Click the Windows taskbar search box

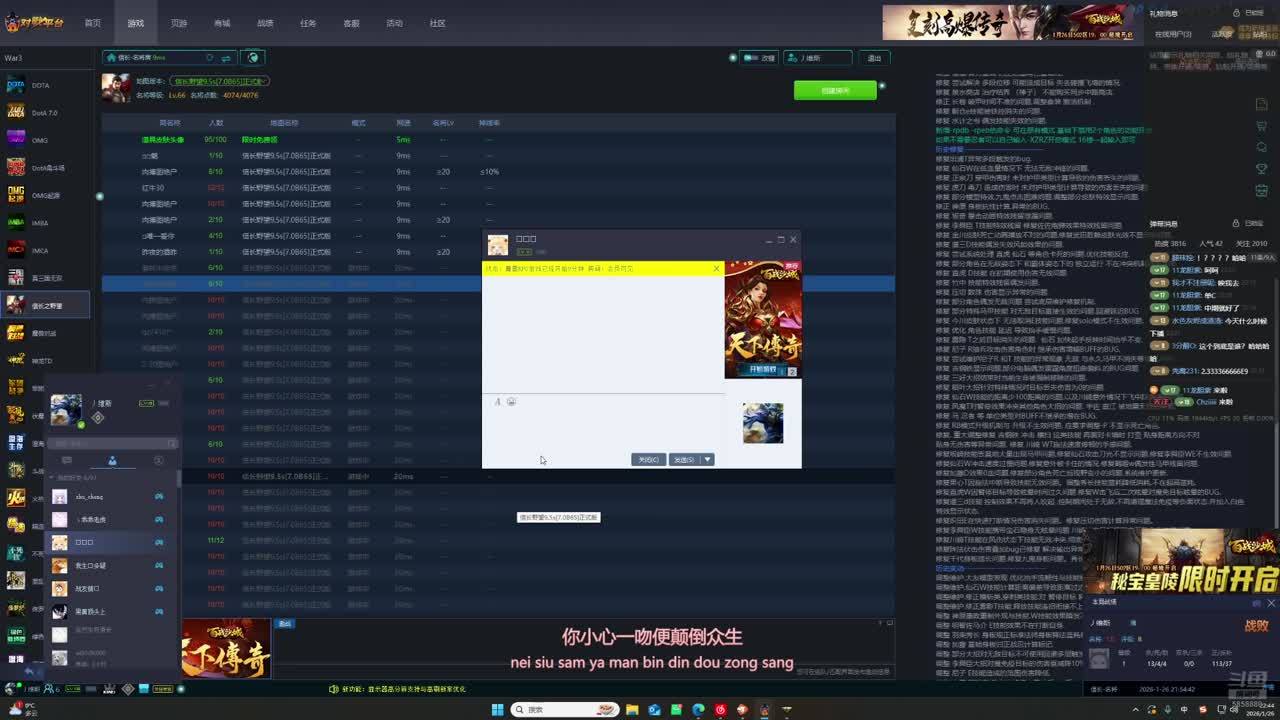565,710
